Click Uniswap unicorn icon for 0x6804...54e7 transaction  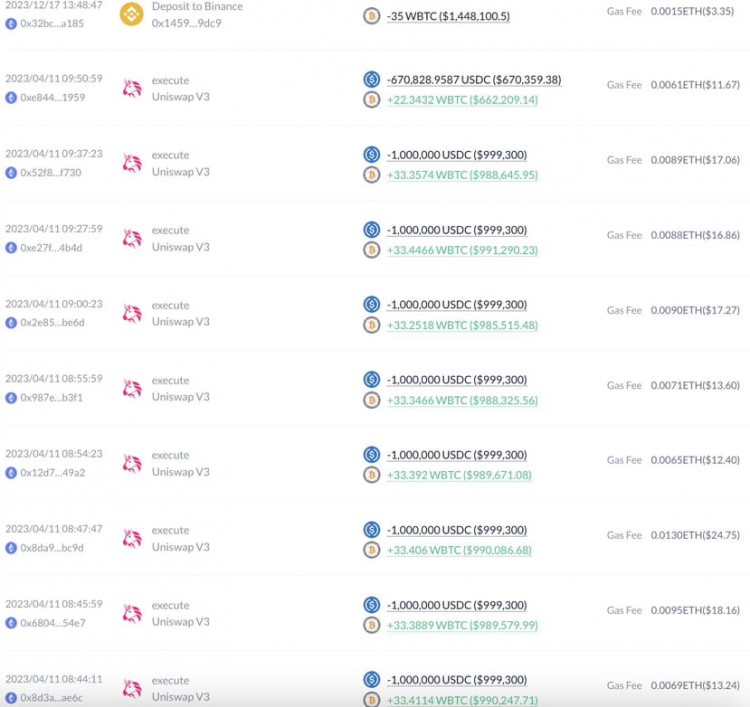[x=132, y=614]
